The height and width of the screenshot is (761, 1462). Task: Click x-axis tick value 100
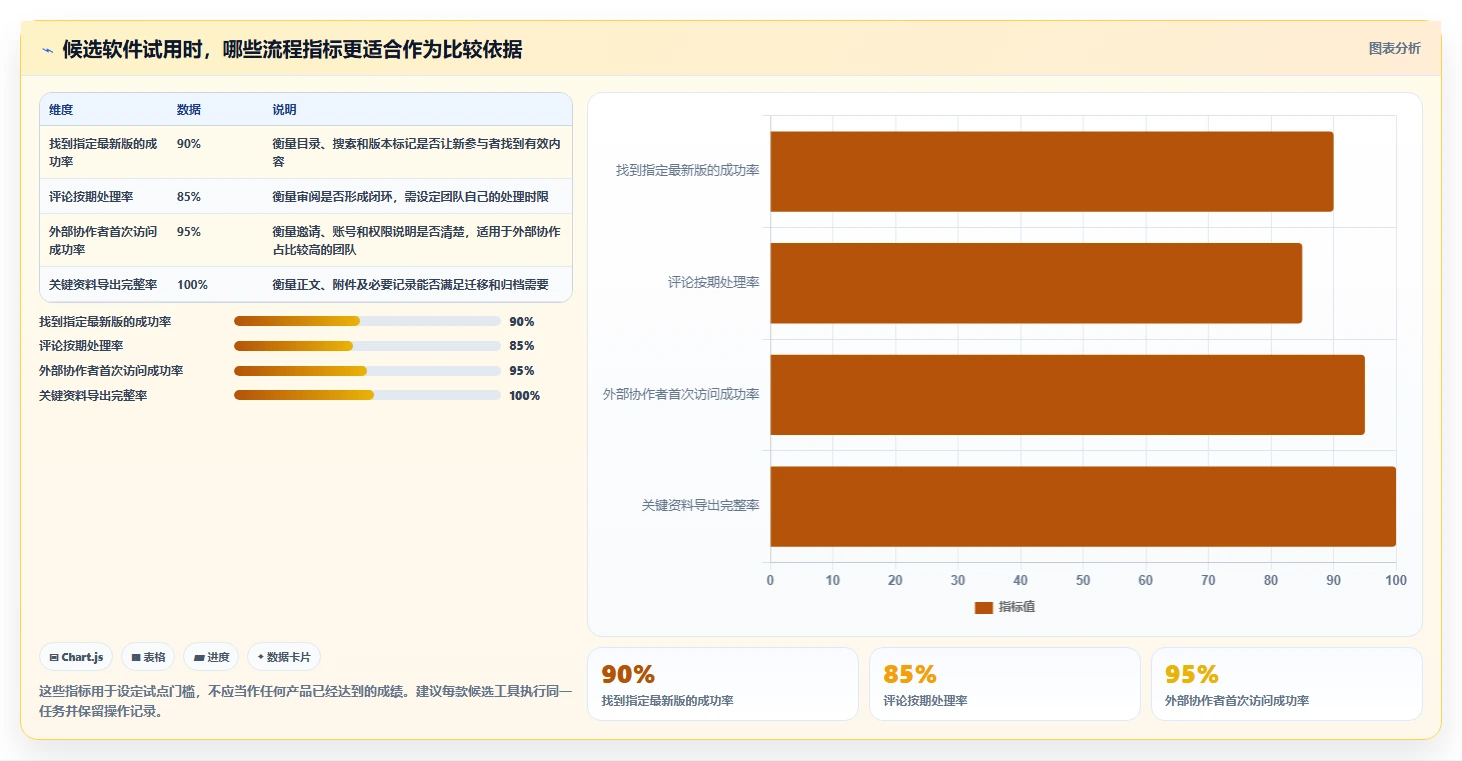(1395, 580)
